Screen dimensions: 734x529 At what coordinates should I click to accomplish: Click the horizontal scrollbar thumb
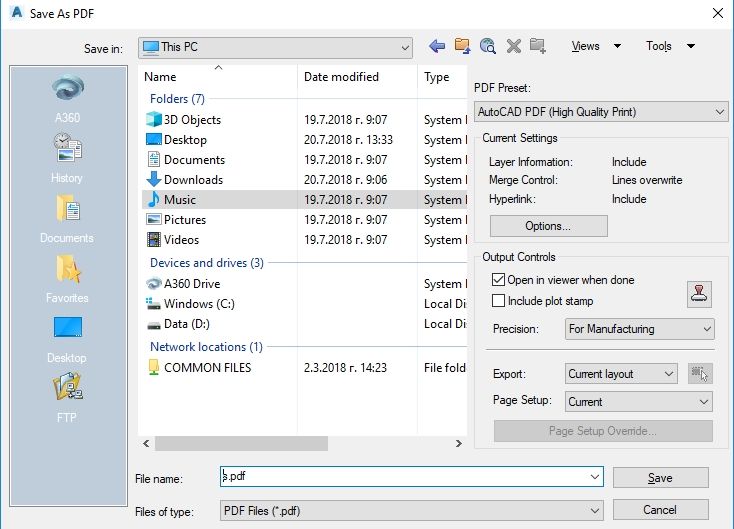click(x=241, y=443)
